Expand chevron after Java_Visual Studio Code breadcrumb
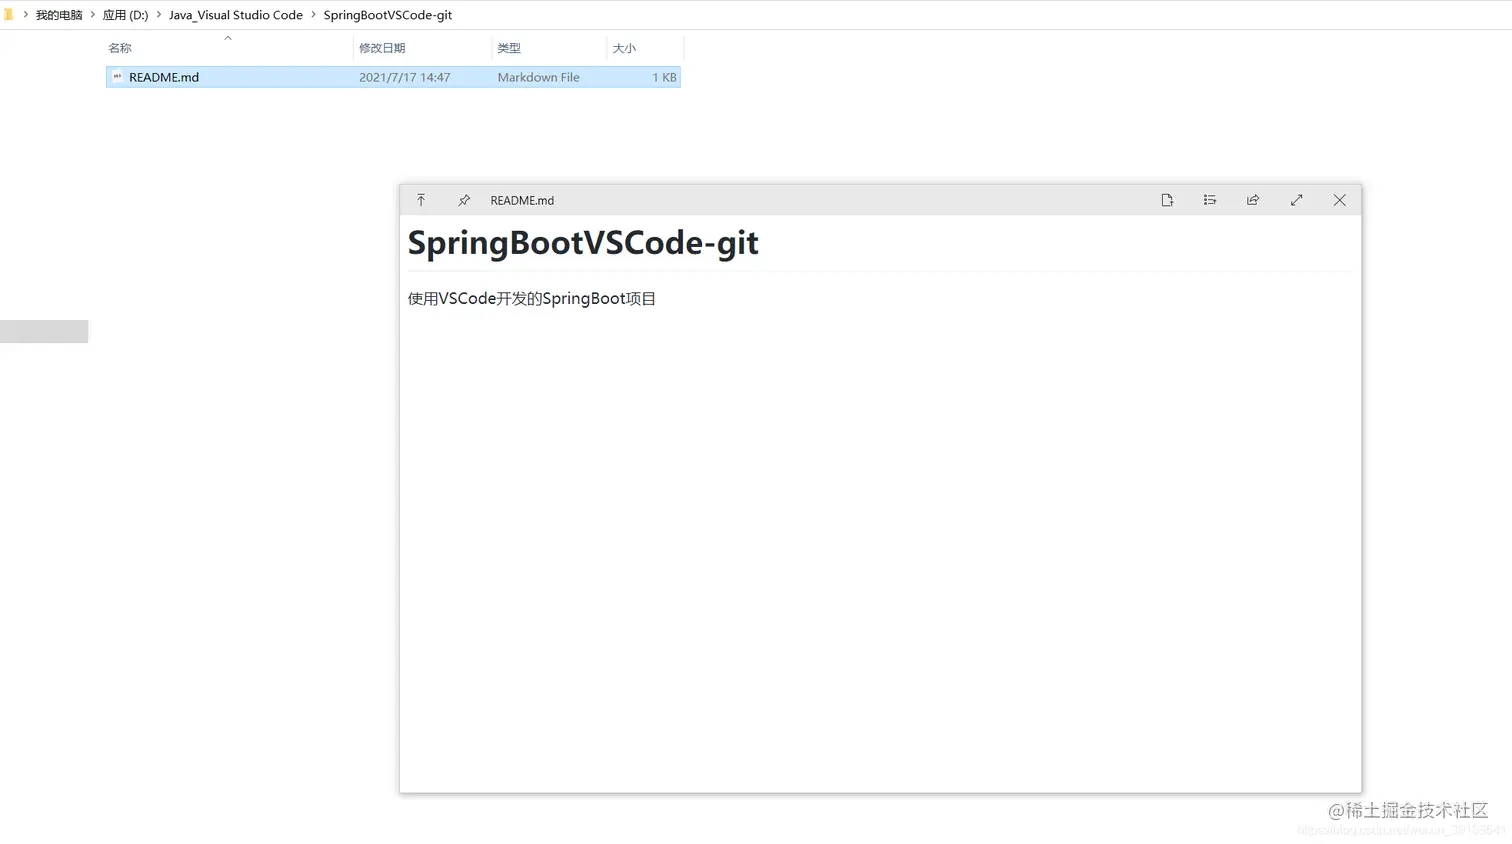This screenshot has width=1512, height=844. [313, 15]
